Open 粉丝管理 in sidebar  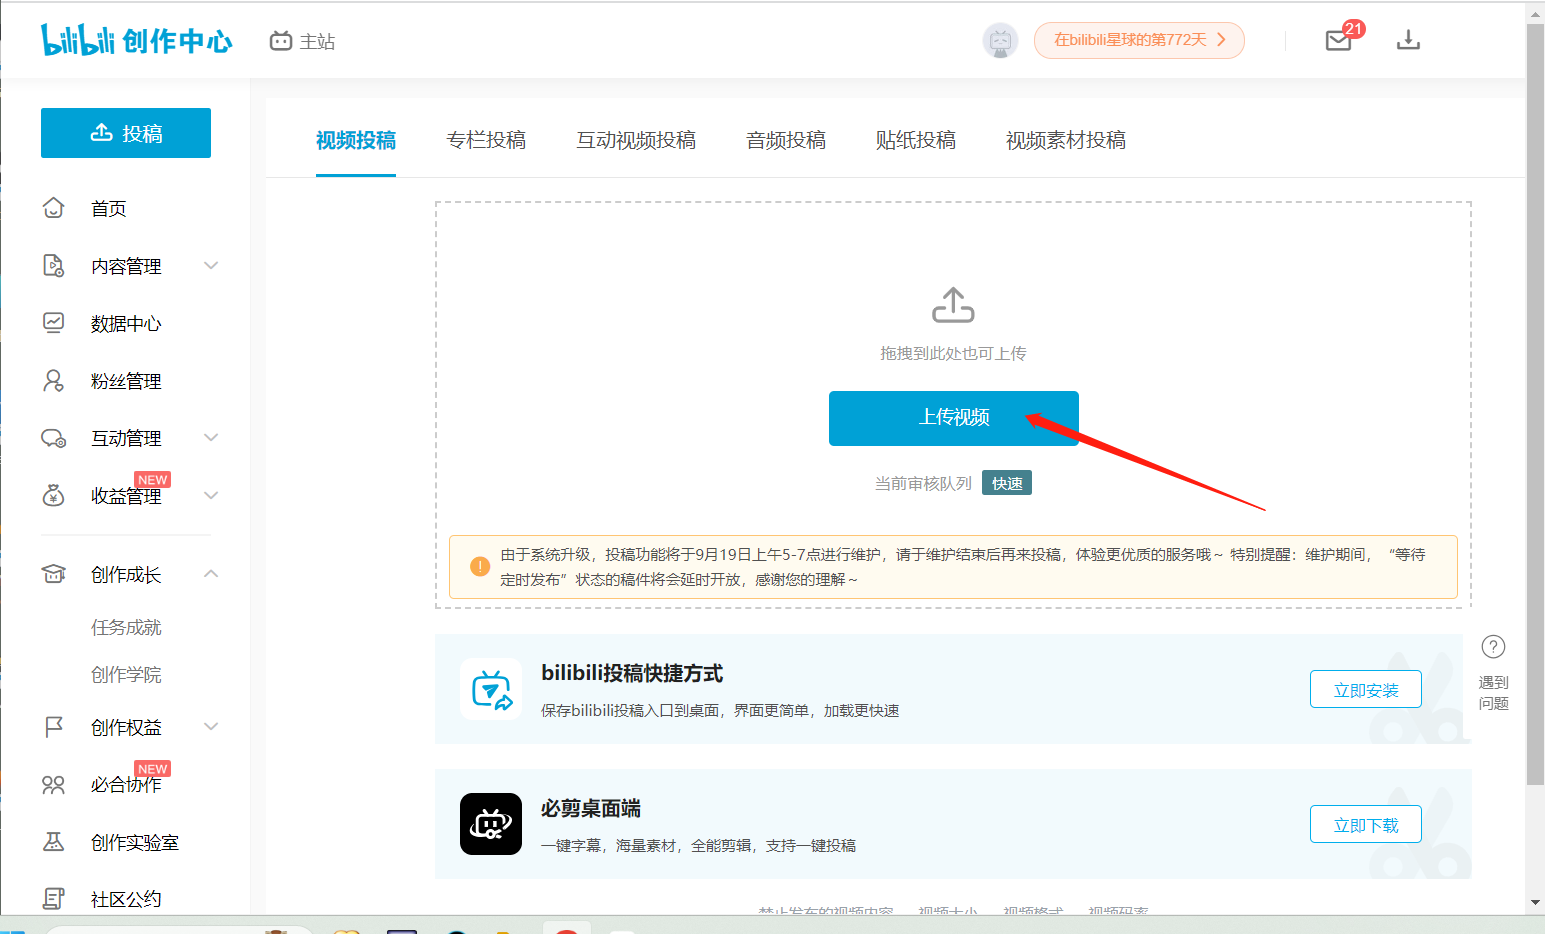coord(126,381)
